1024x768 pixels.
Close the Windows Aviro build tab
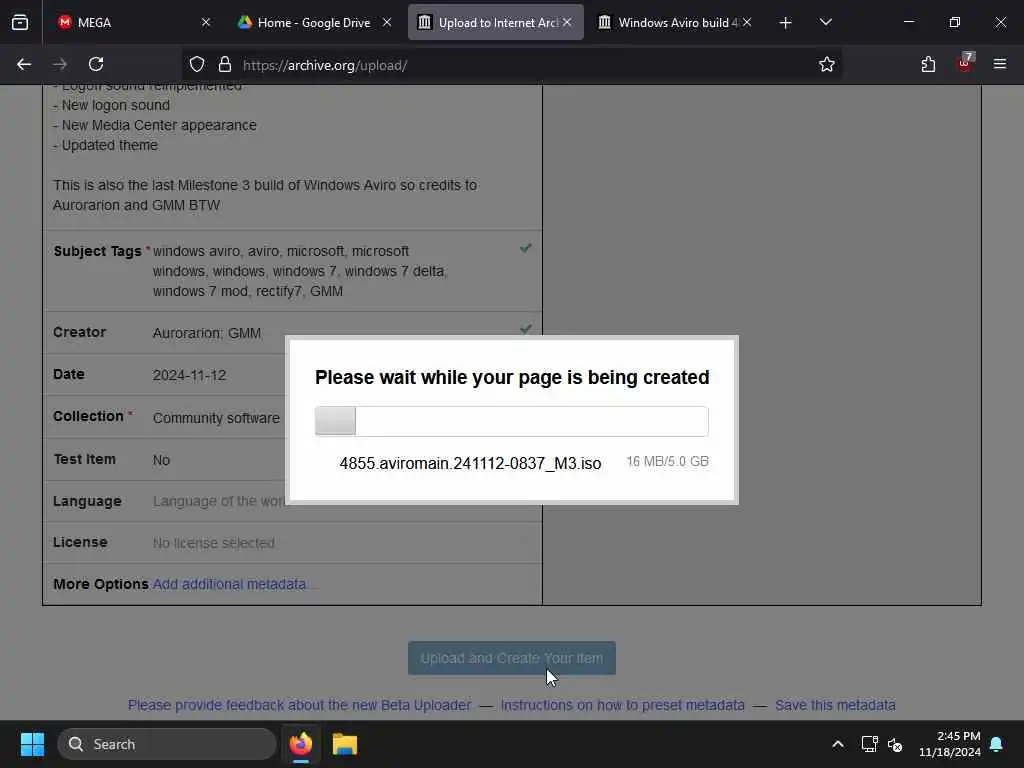tap(747, 22)
